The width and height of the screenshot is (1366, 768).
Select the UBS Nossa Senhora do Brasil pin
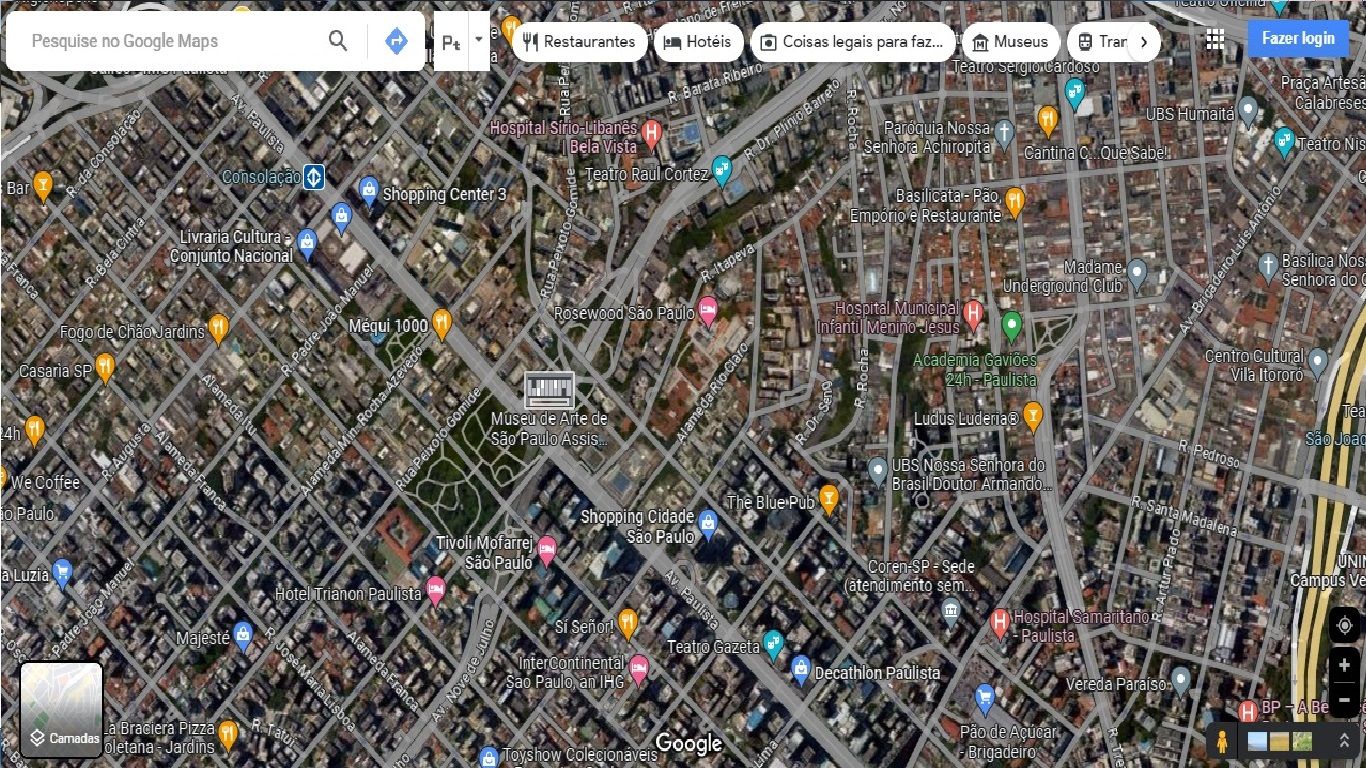877,470
